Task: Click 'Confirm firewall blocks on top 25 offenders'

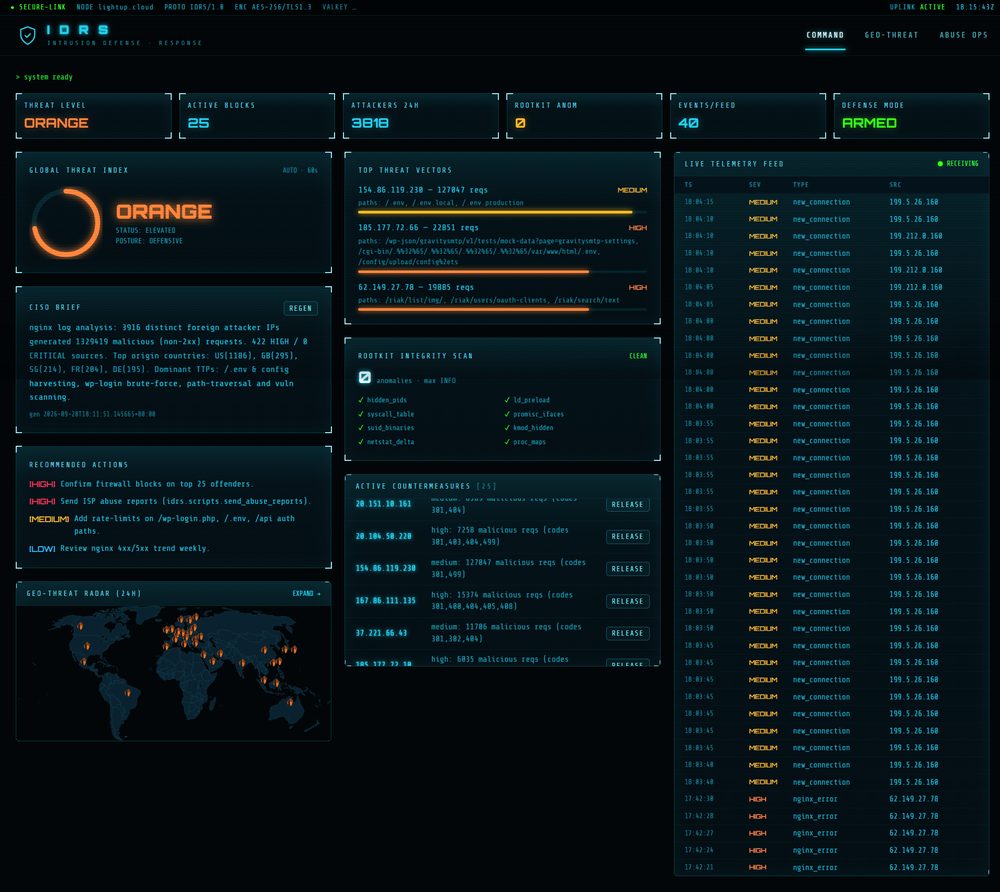Action: [156, 484]
